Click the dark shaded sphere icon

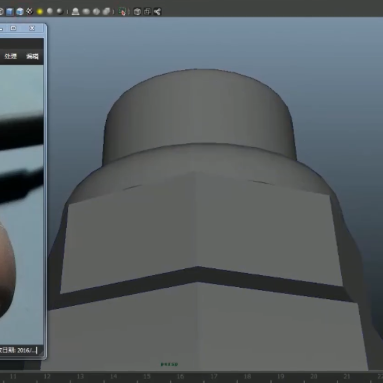coord(60,12)
